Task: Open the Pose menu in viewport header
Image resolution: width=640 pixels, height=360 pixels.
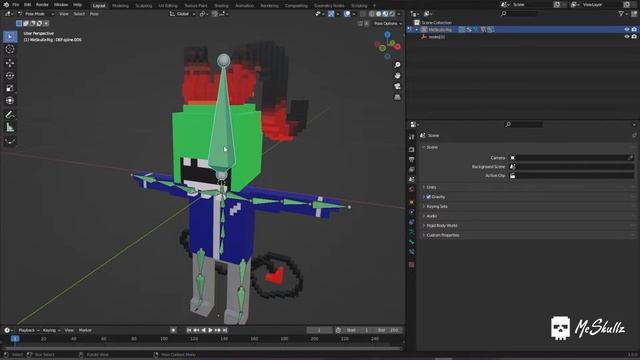Action: tap(94, 14)
